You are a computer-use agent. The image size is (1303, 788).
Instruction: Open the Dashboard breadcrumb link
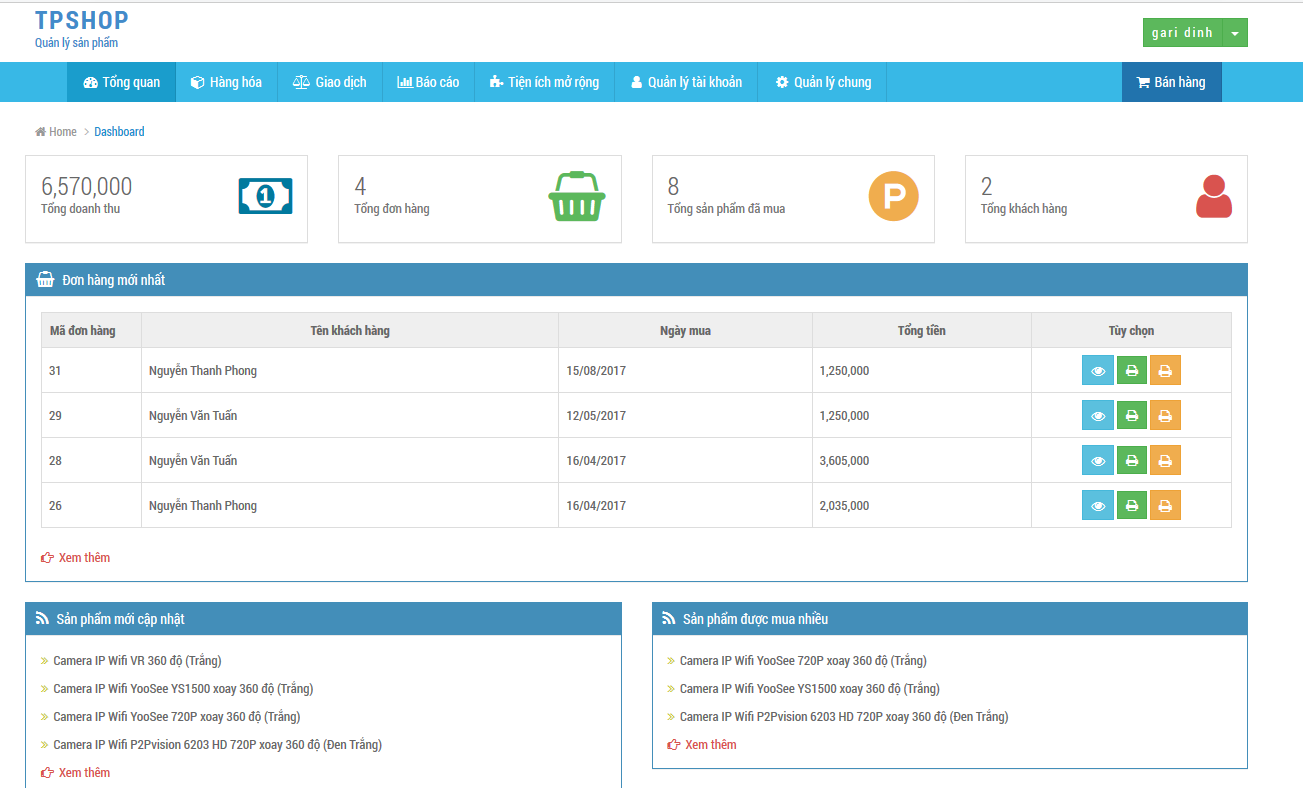pyautogui.click(x=118, y=131)
